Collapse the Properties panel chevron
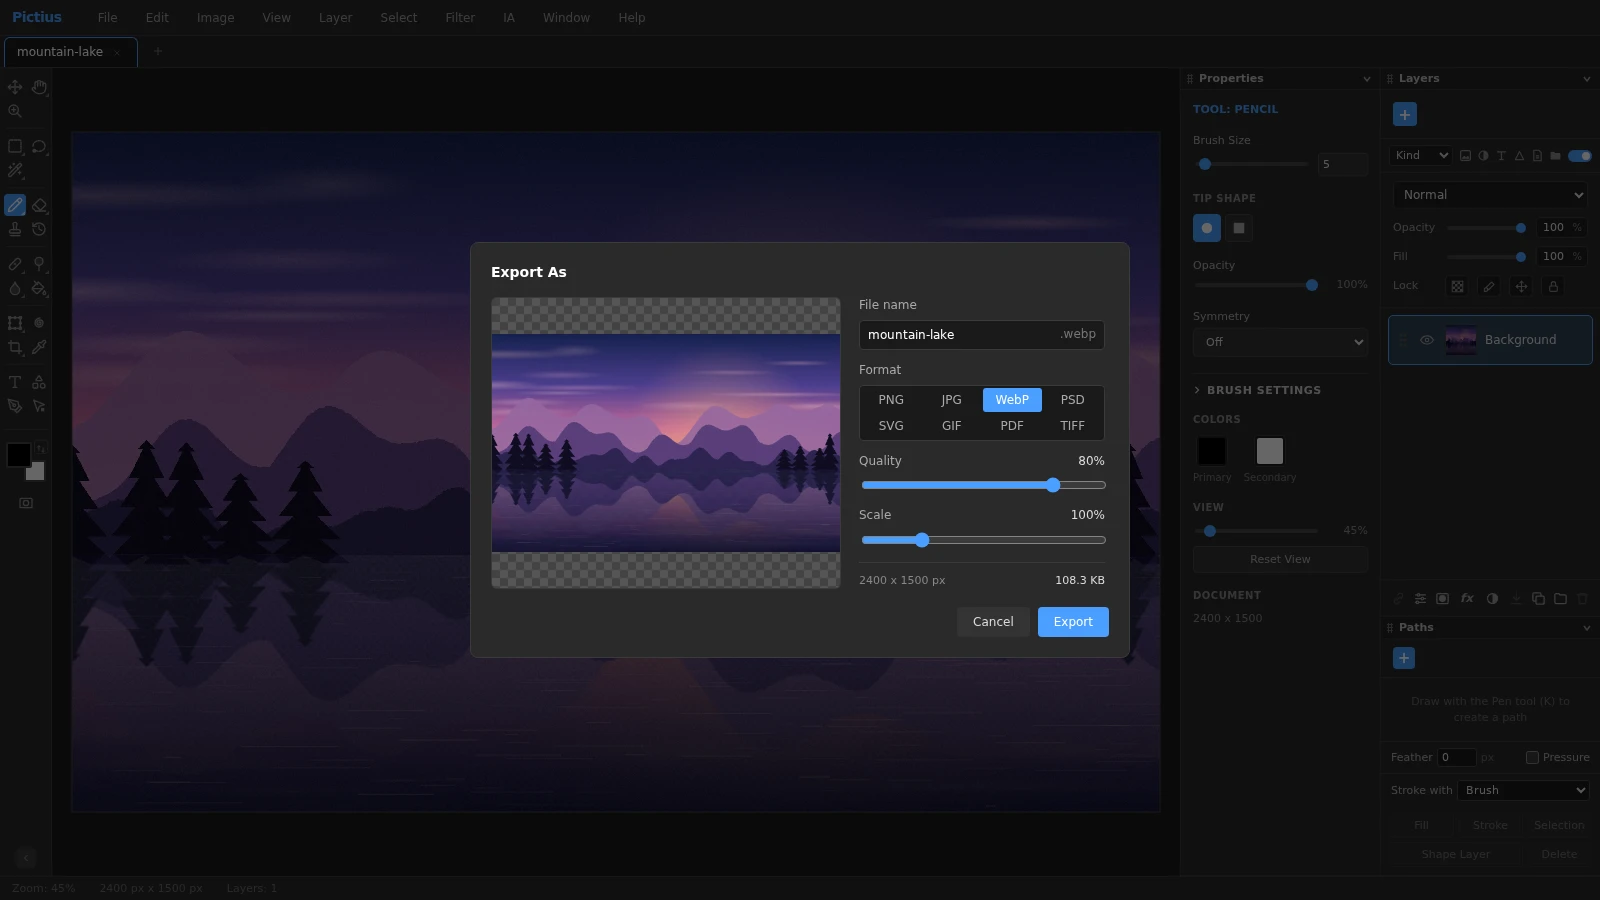The height and width of the screenshot is (900, 1600). click(x=1367, y=79)
